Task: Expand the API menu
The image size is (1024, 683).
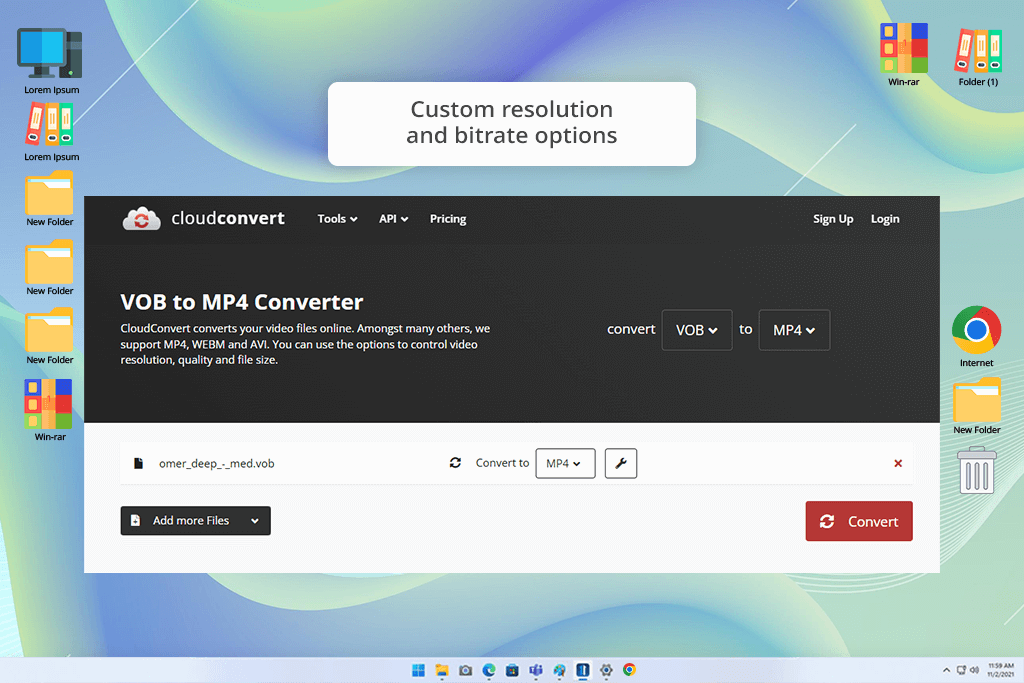Action: pos(393,219)
